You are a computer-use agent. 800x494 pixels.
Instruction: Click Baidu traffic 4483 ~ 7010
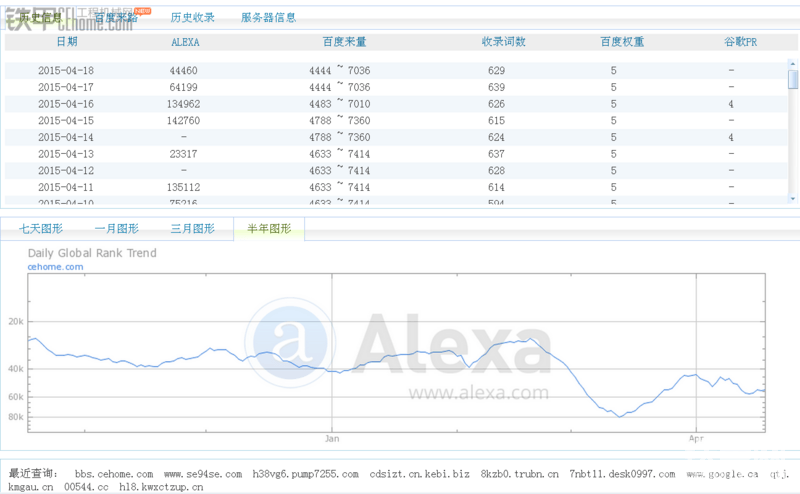tap(340, 104)
